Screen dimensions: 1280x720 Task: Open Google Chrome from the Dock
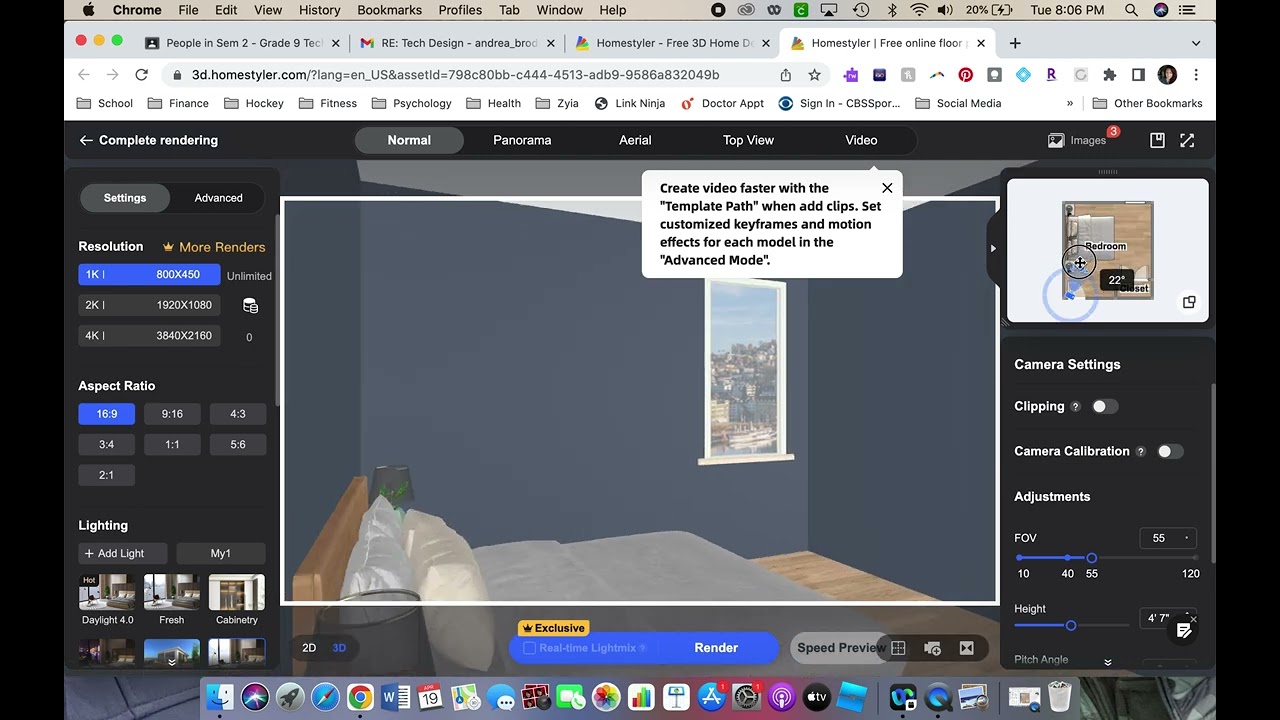pyautogui.click(x=360, y=696)
